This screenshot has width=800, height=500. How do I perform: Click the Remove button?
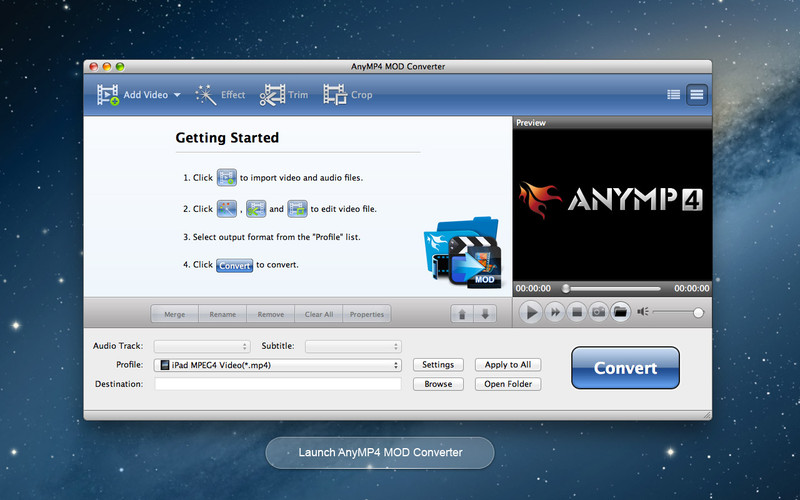pos(270,314)
